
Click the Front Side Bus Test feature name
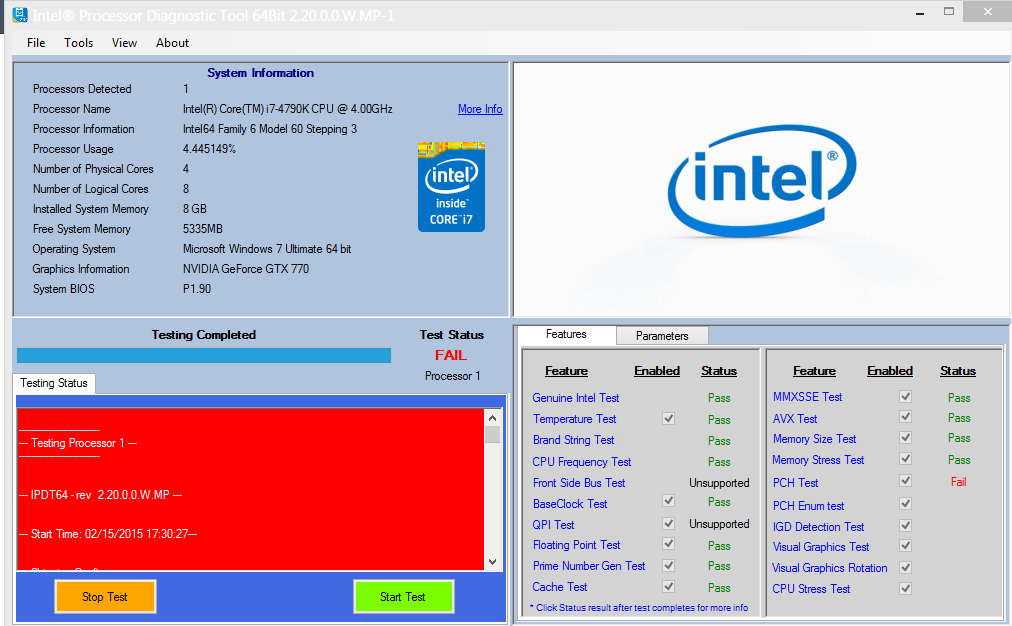(579, 483)
